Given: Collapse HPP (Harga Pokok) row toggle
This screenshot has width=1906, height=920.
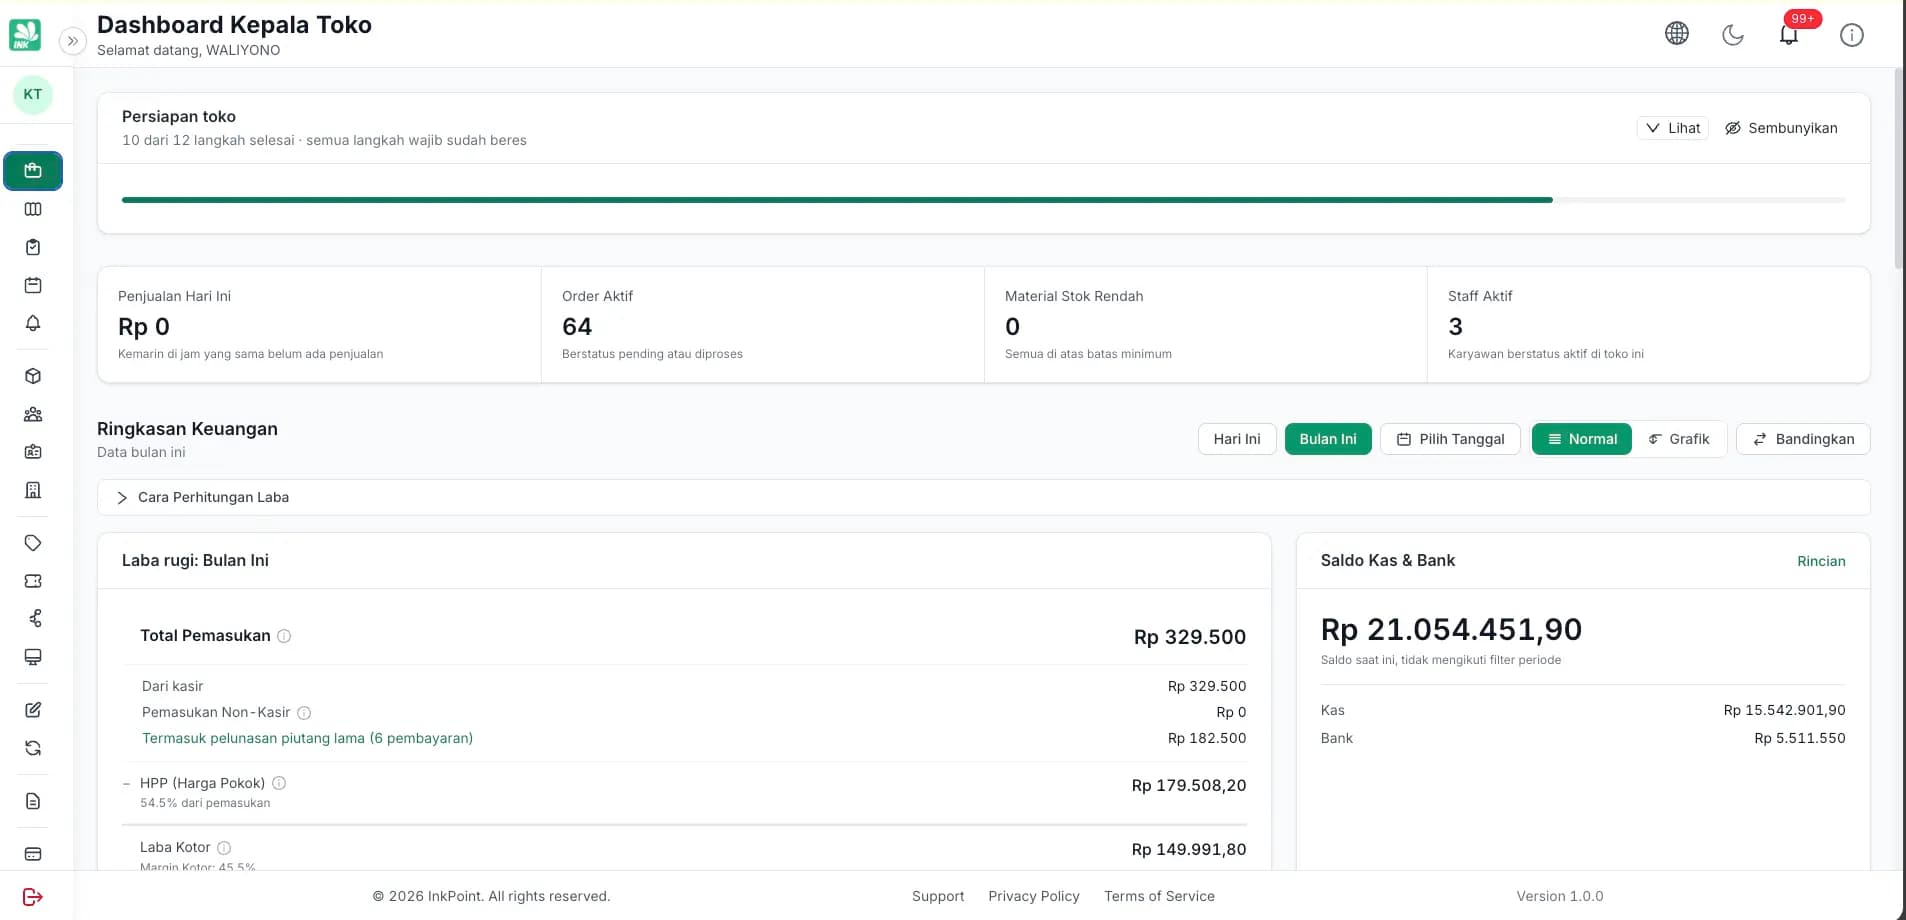Looking at the screenshot, I should [126, 784].
